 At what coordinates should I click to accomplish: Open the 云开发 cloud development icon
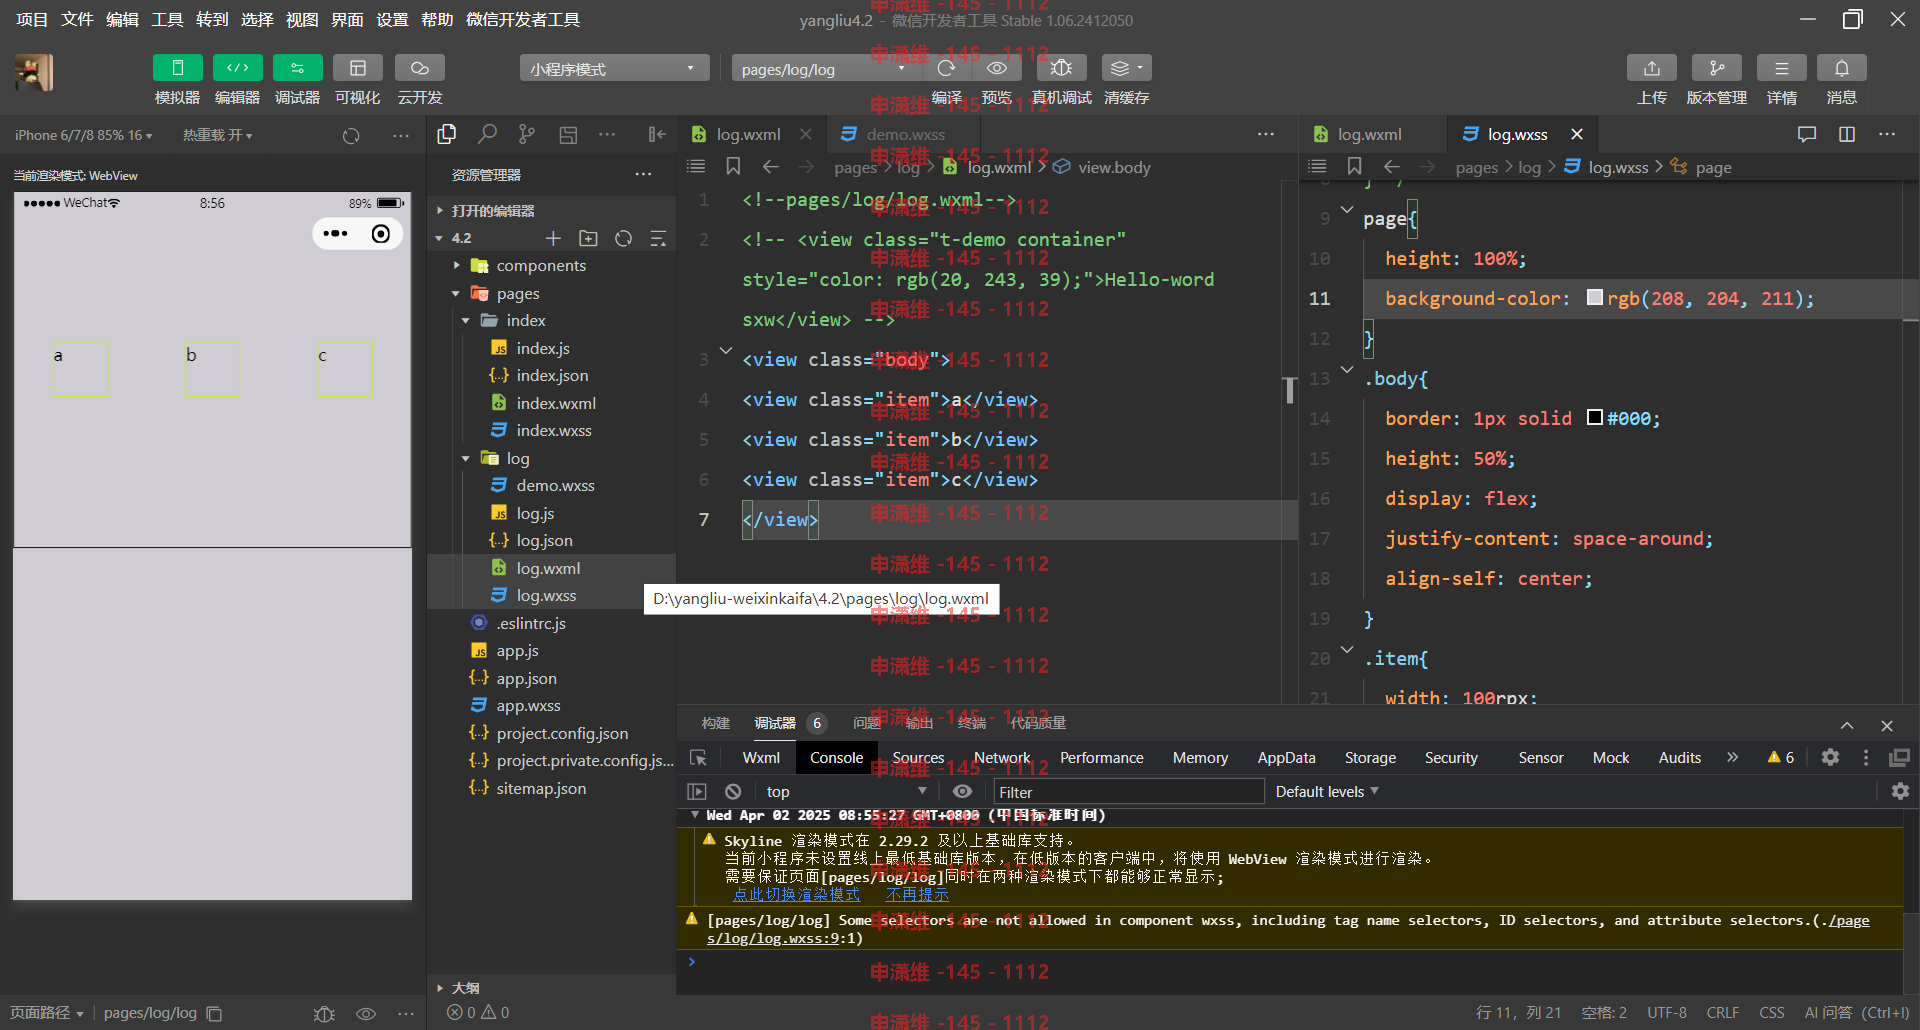(420, 67)
